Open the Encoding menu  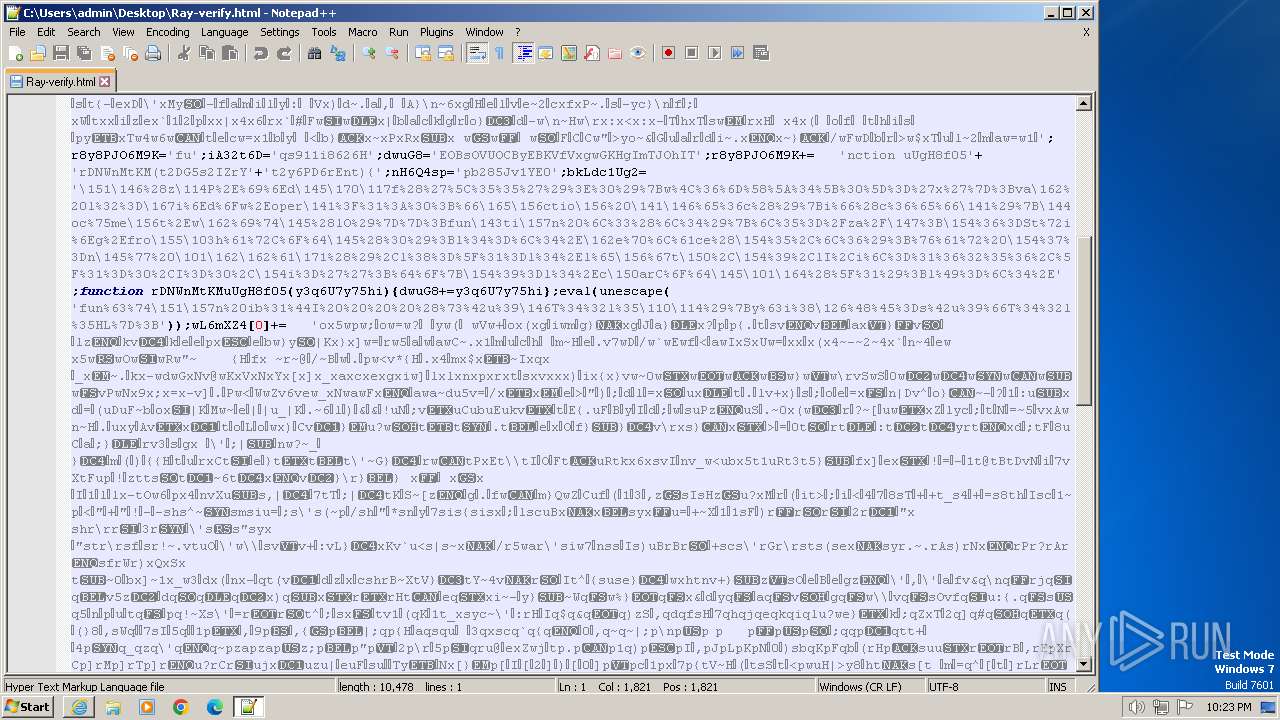(167, 32)
